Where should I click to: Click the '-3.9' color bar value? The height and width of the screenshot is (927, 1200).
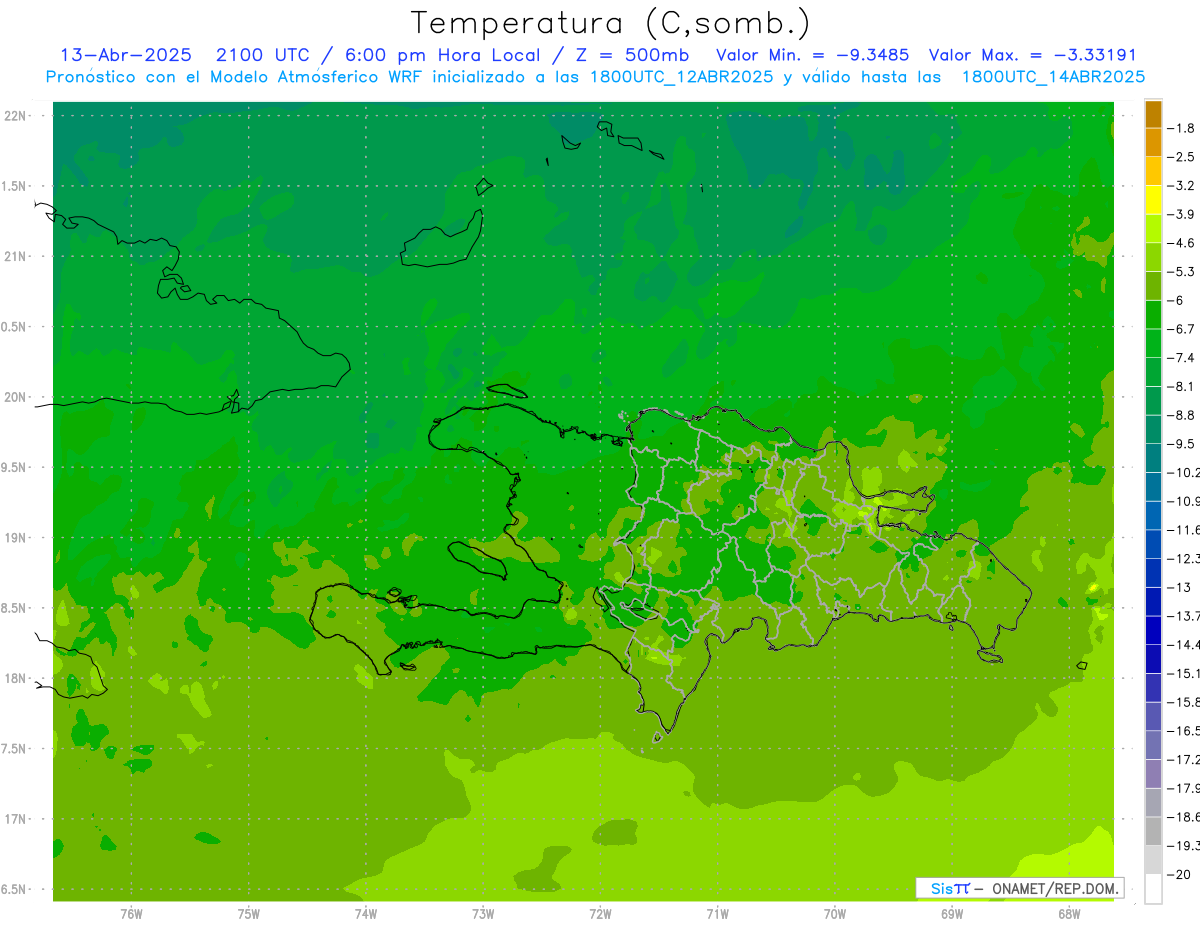click(1182, 214)
